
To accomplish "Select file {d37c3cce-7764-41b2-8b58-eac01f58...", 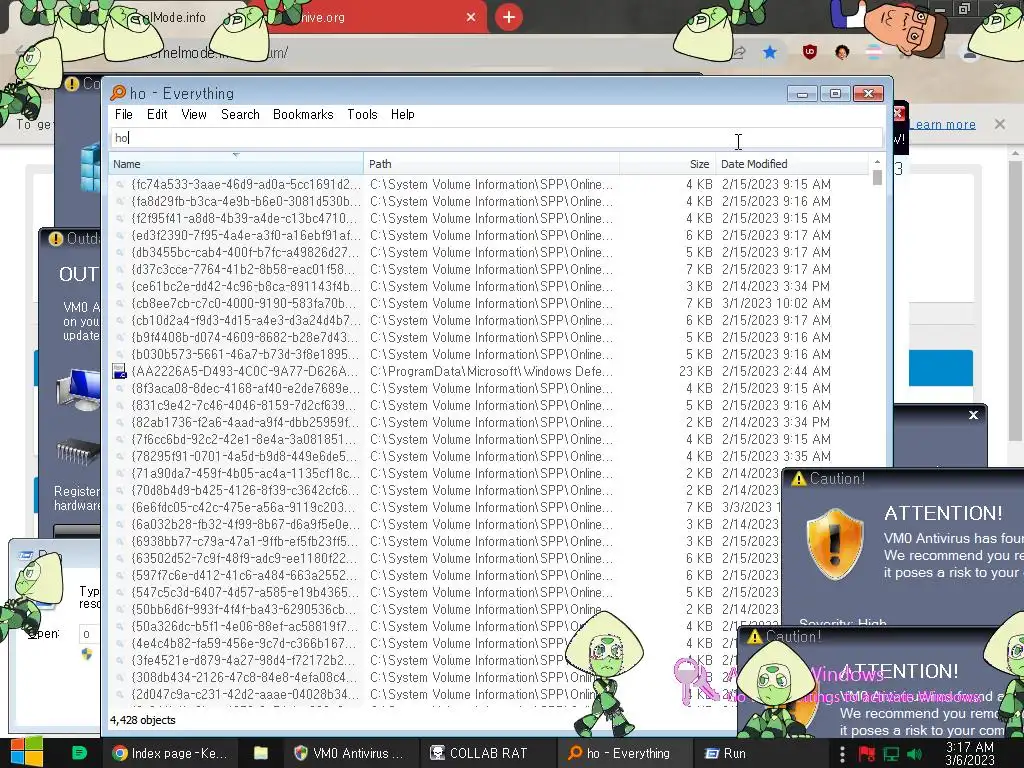I will 246,270.
